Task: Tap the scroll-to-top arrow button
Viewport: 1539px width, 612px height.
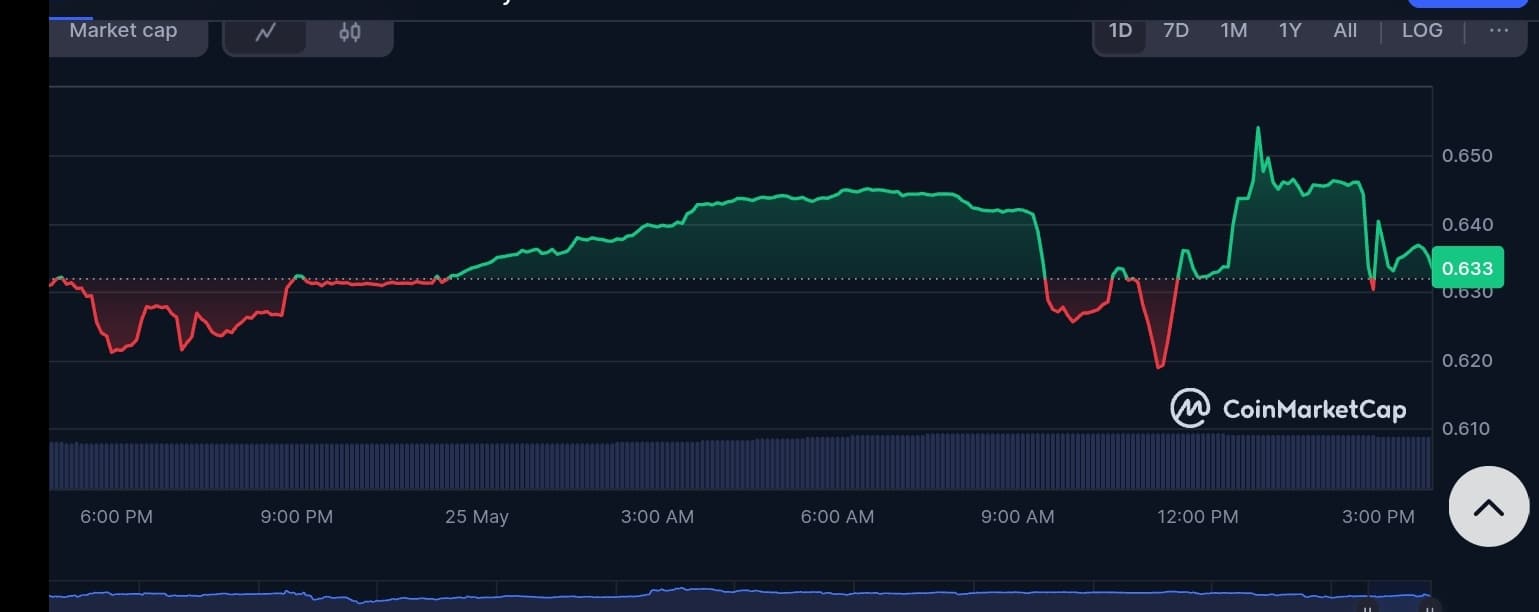Action: tap(1489, 506)
